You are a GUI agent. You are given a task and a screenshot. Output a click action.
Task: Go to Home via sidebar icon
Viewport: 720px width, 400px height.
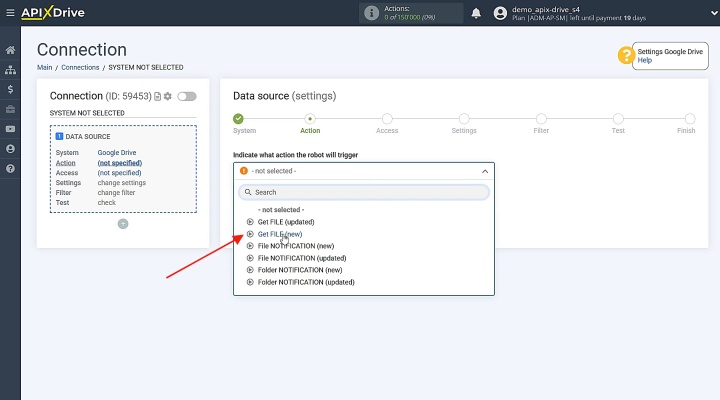10,50
